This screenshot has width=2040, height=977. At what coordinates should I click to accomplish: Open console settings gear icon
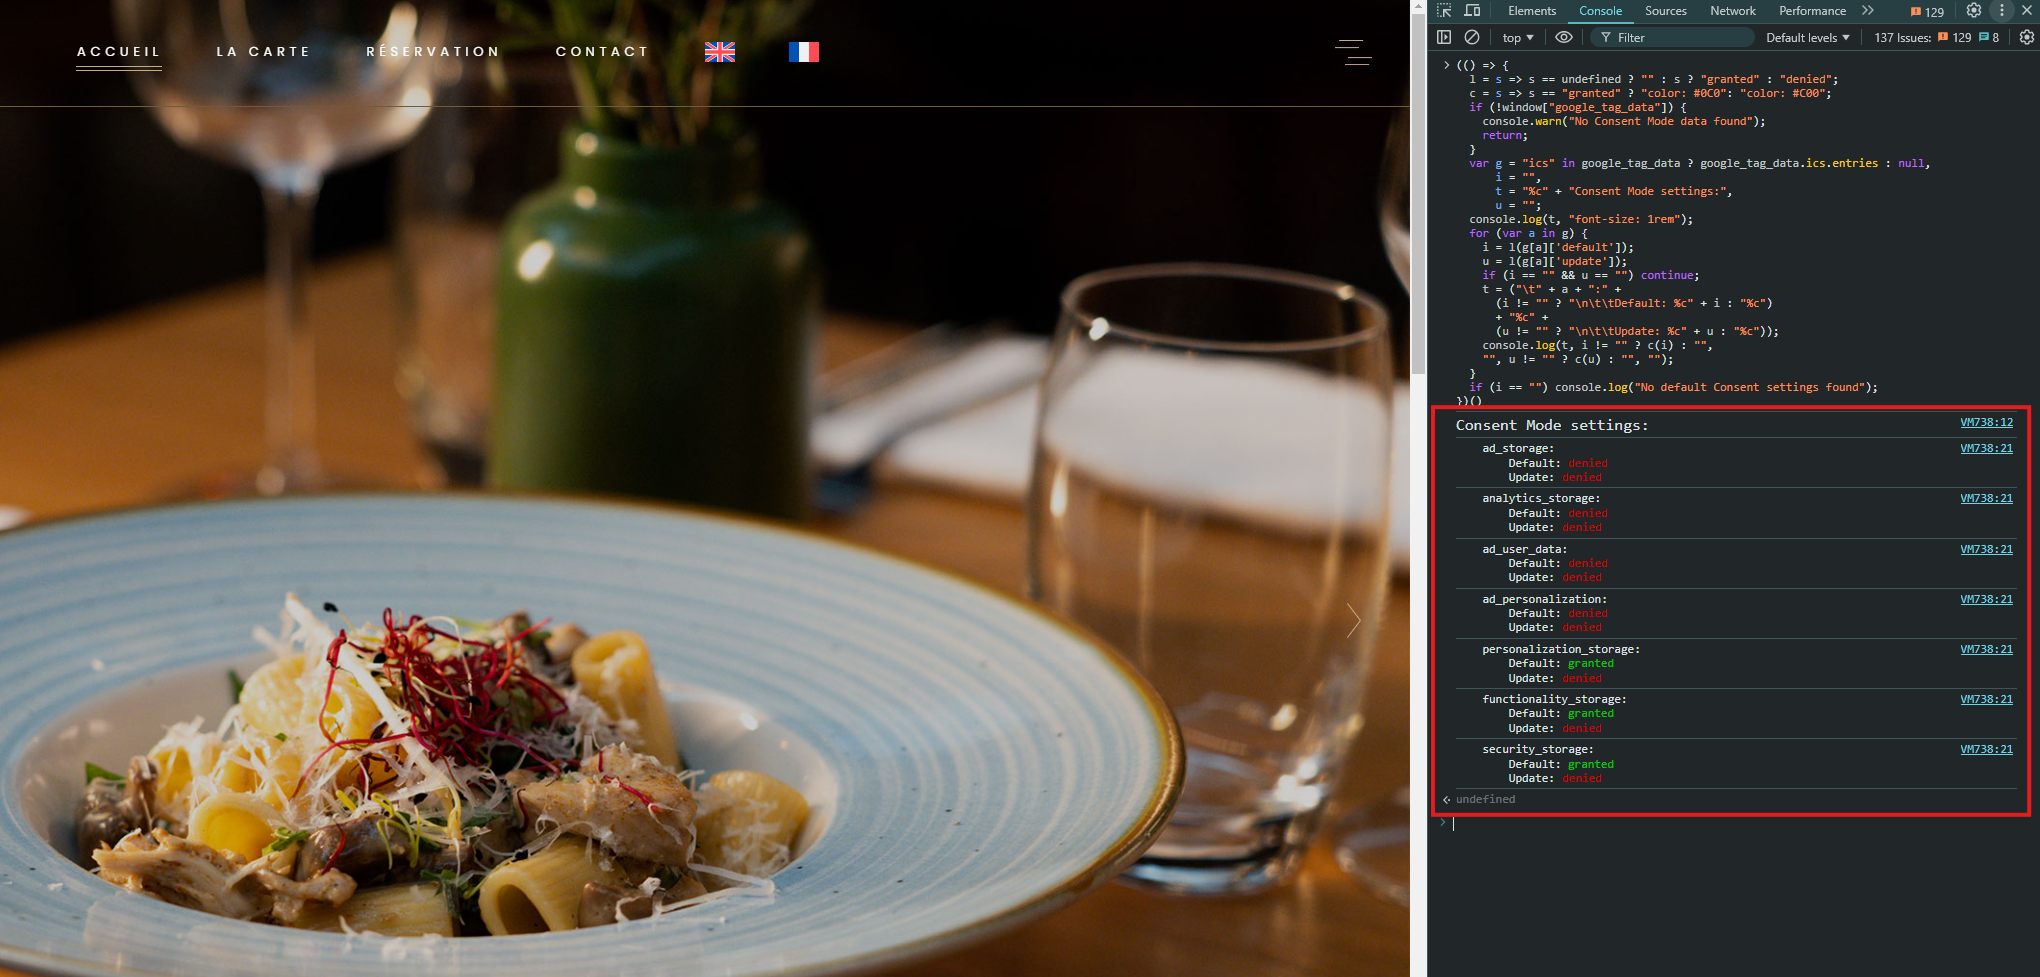pyautogui.click(x=2027, y=37)
